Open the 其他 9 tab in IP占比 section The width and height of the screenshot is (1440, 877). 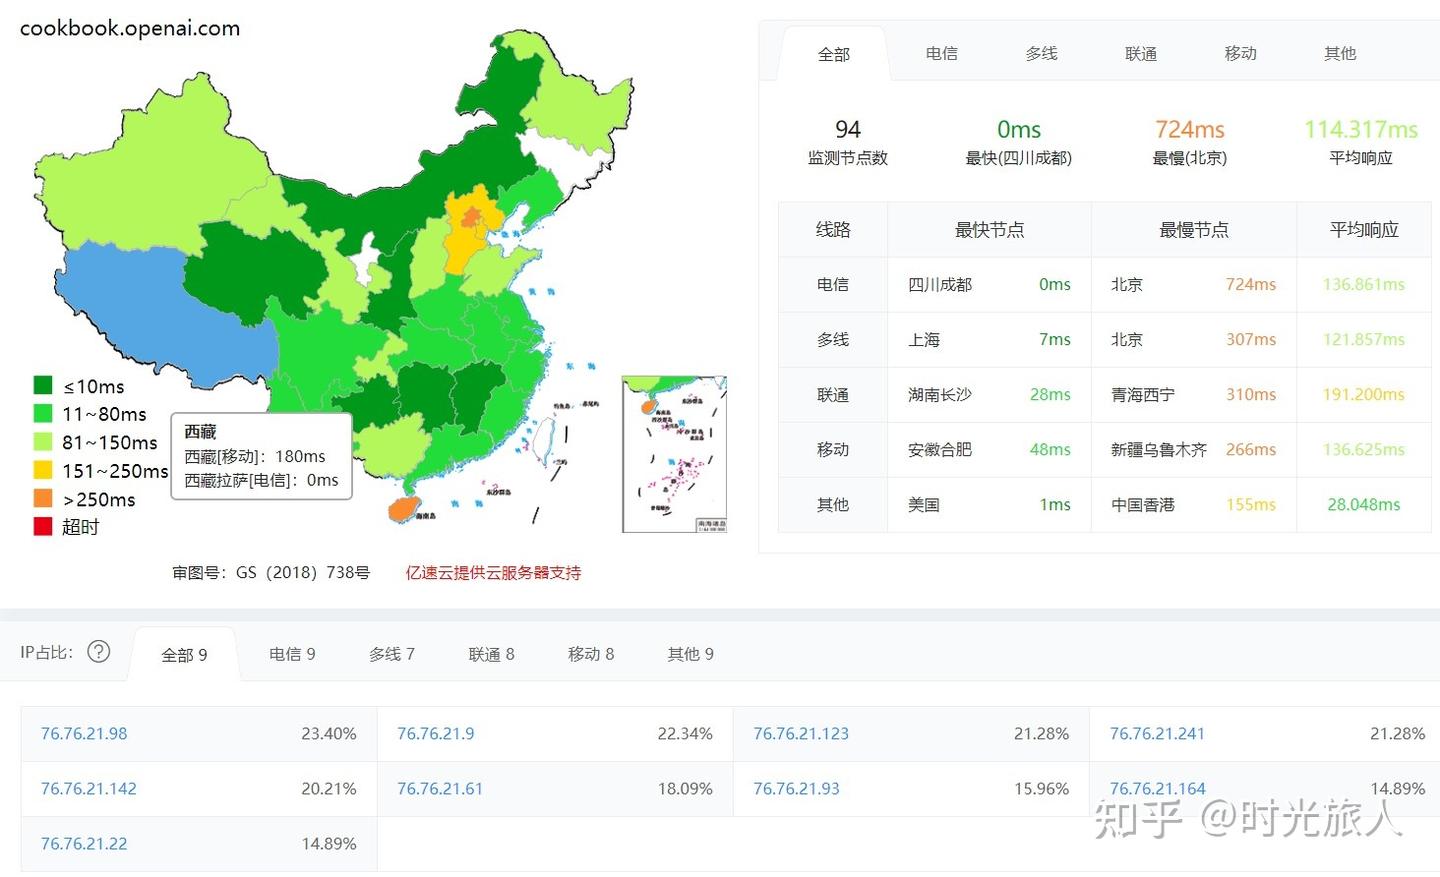coord(689,653)
